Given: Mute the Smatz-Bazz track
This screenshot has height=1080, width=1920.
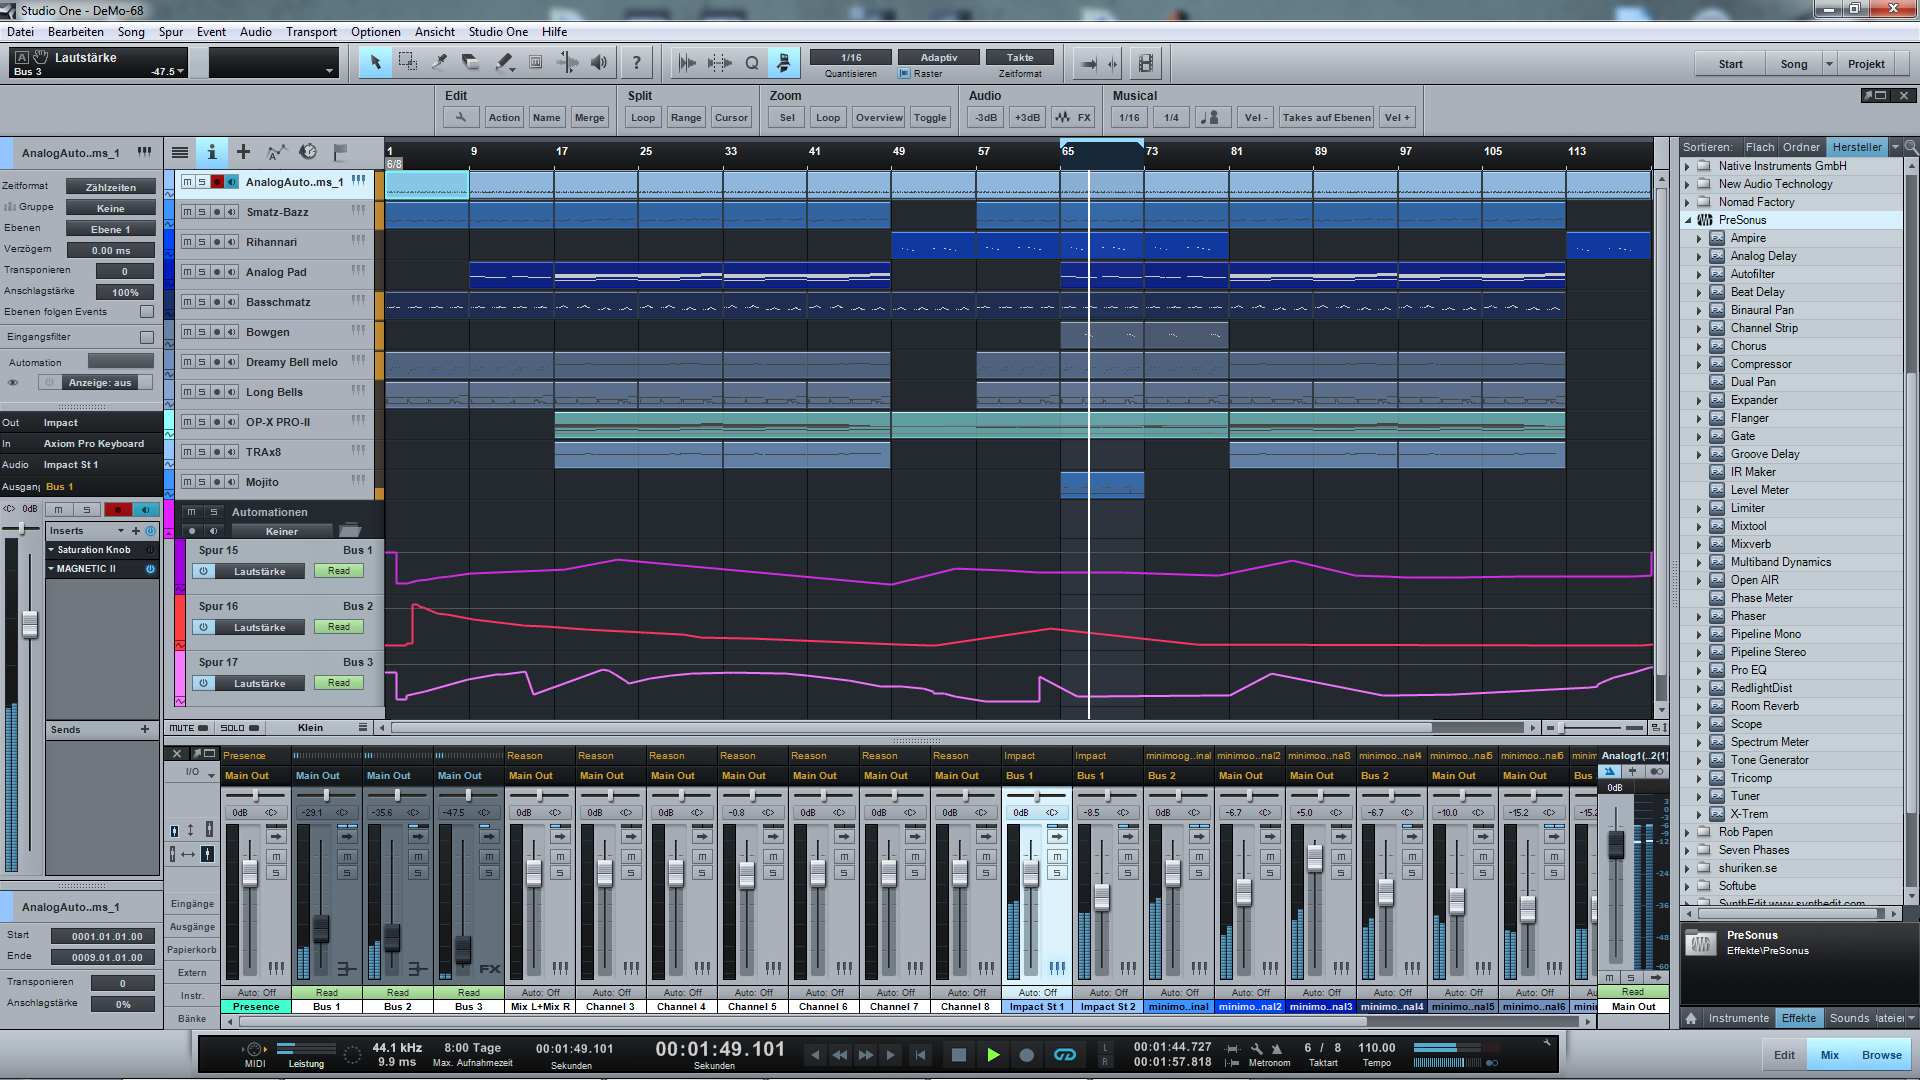Looking at the screenshot, I should click(x=187, y=212).
